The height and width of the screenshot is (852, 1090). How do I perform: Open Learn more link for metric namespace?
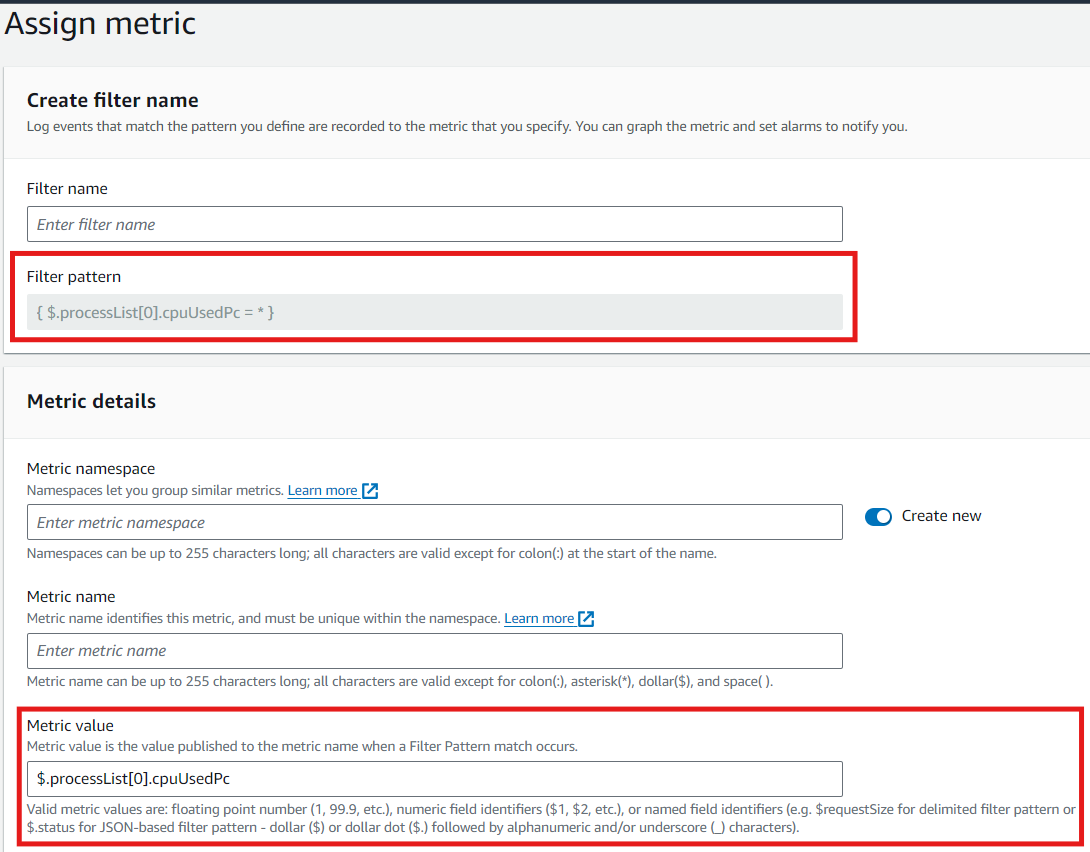[x=323, y=491]
